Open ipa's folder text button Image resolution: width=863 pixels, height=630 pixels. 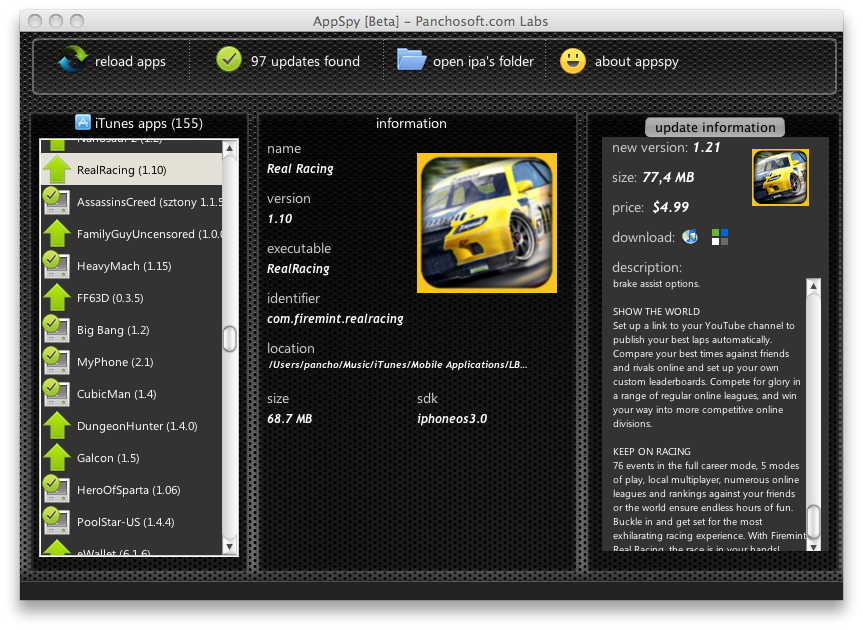(483, 61)
